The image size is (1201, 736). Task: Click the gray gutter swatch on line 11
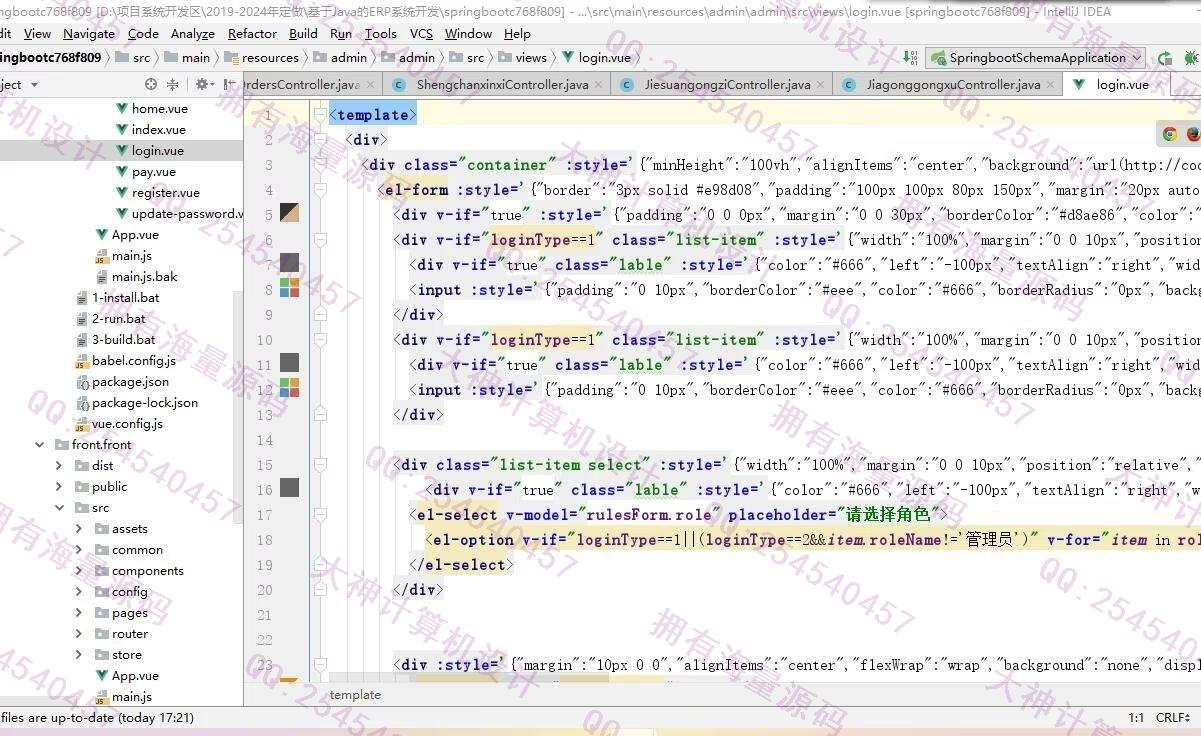289,362
